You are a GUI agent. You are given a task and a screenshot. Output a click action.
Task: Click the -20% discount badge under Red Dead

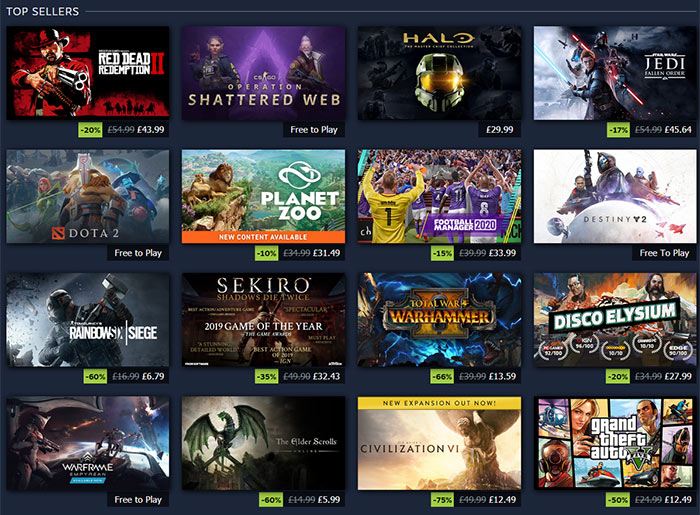pos(91,130)
